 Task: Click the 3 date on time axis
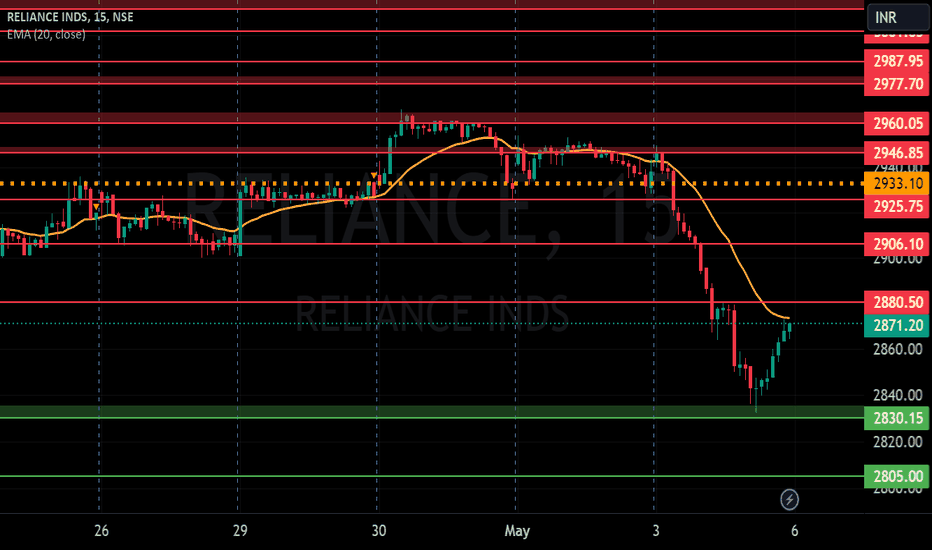coord(656,530)
